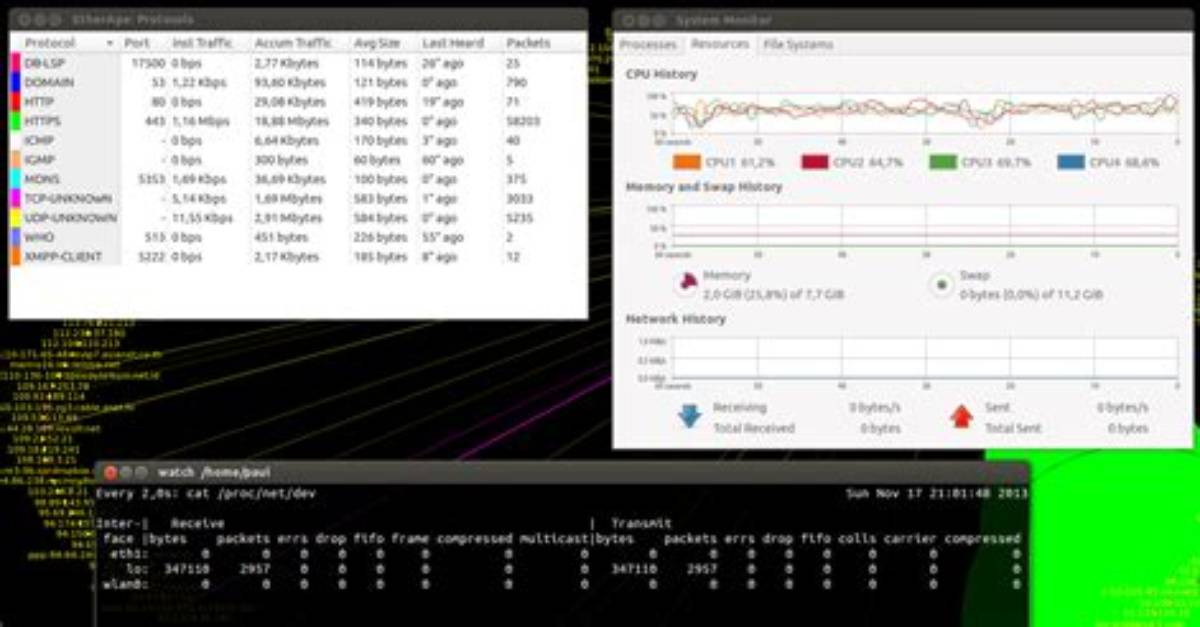The image size is (1200, 627).
Task: Click '60" ago' in IGMP row
Action: click(x=442, y=160)
